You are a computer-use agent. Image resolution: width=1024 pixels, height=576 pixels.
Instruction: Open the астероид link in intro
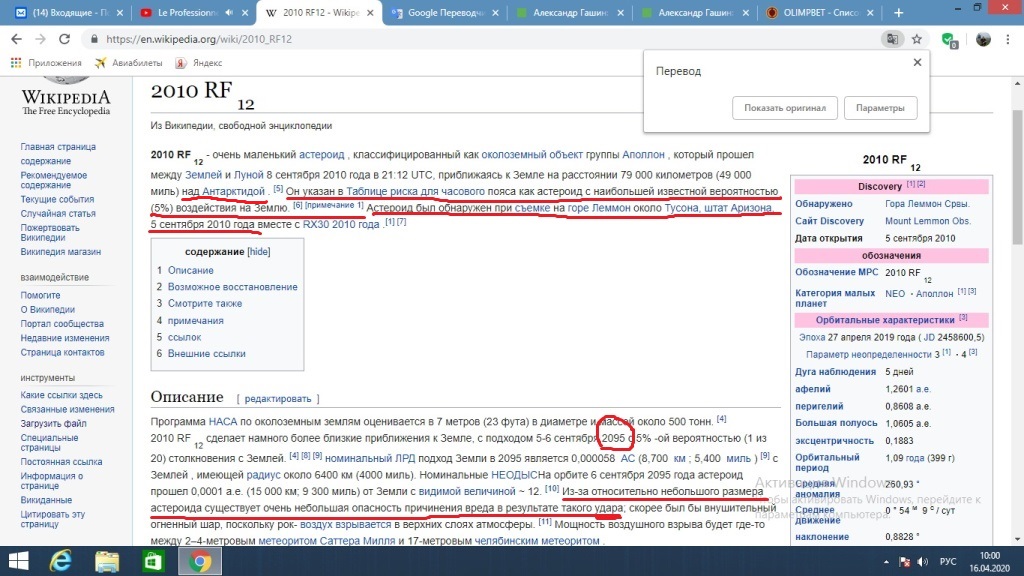(321, 155)
